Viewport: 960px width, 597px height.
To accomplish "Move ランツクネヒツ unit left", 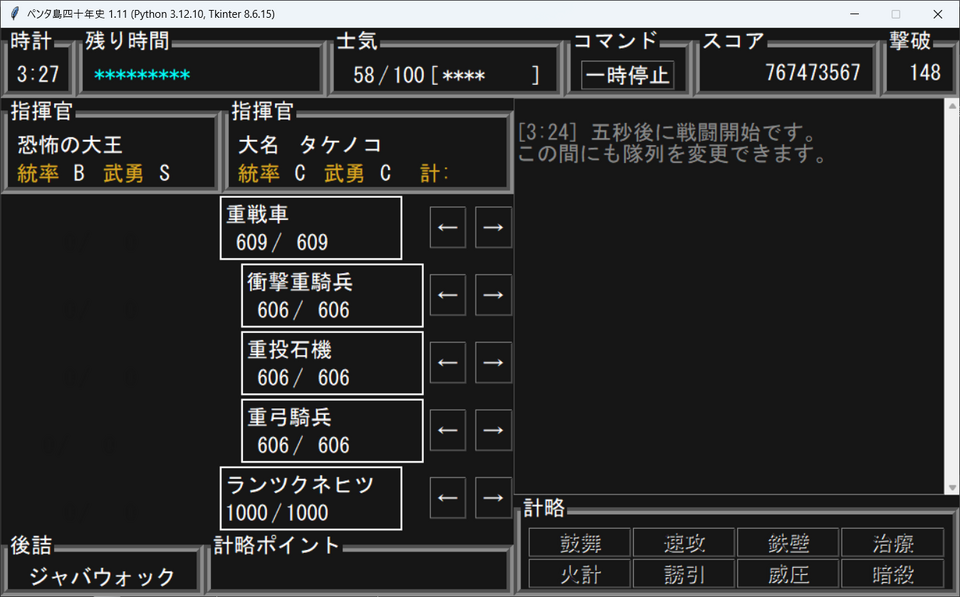I will 448,497.
